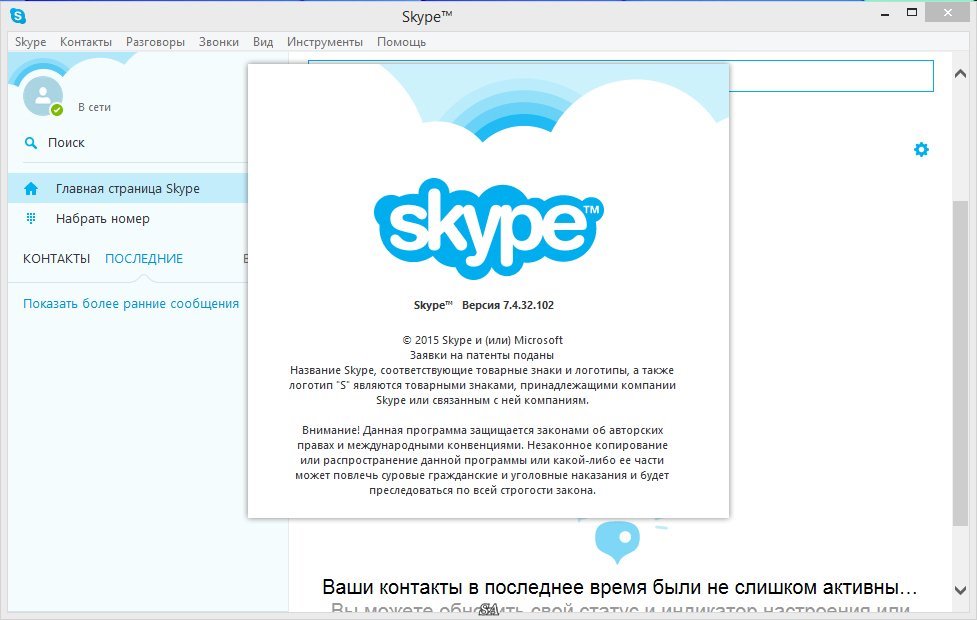Open the Контакты menu
This screenshot has width=977, height=620.
(x=86, y=42)
